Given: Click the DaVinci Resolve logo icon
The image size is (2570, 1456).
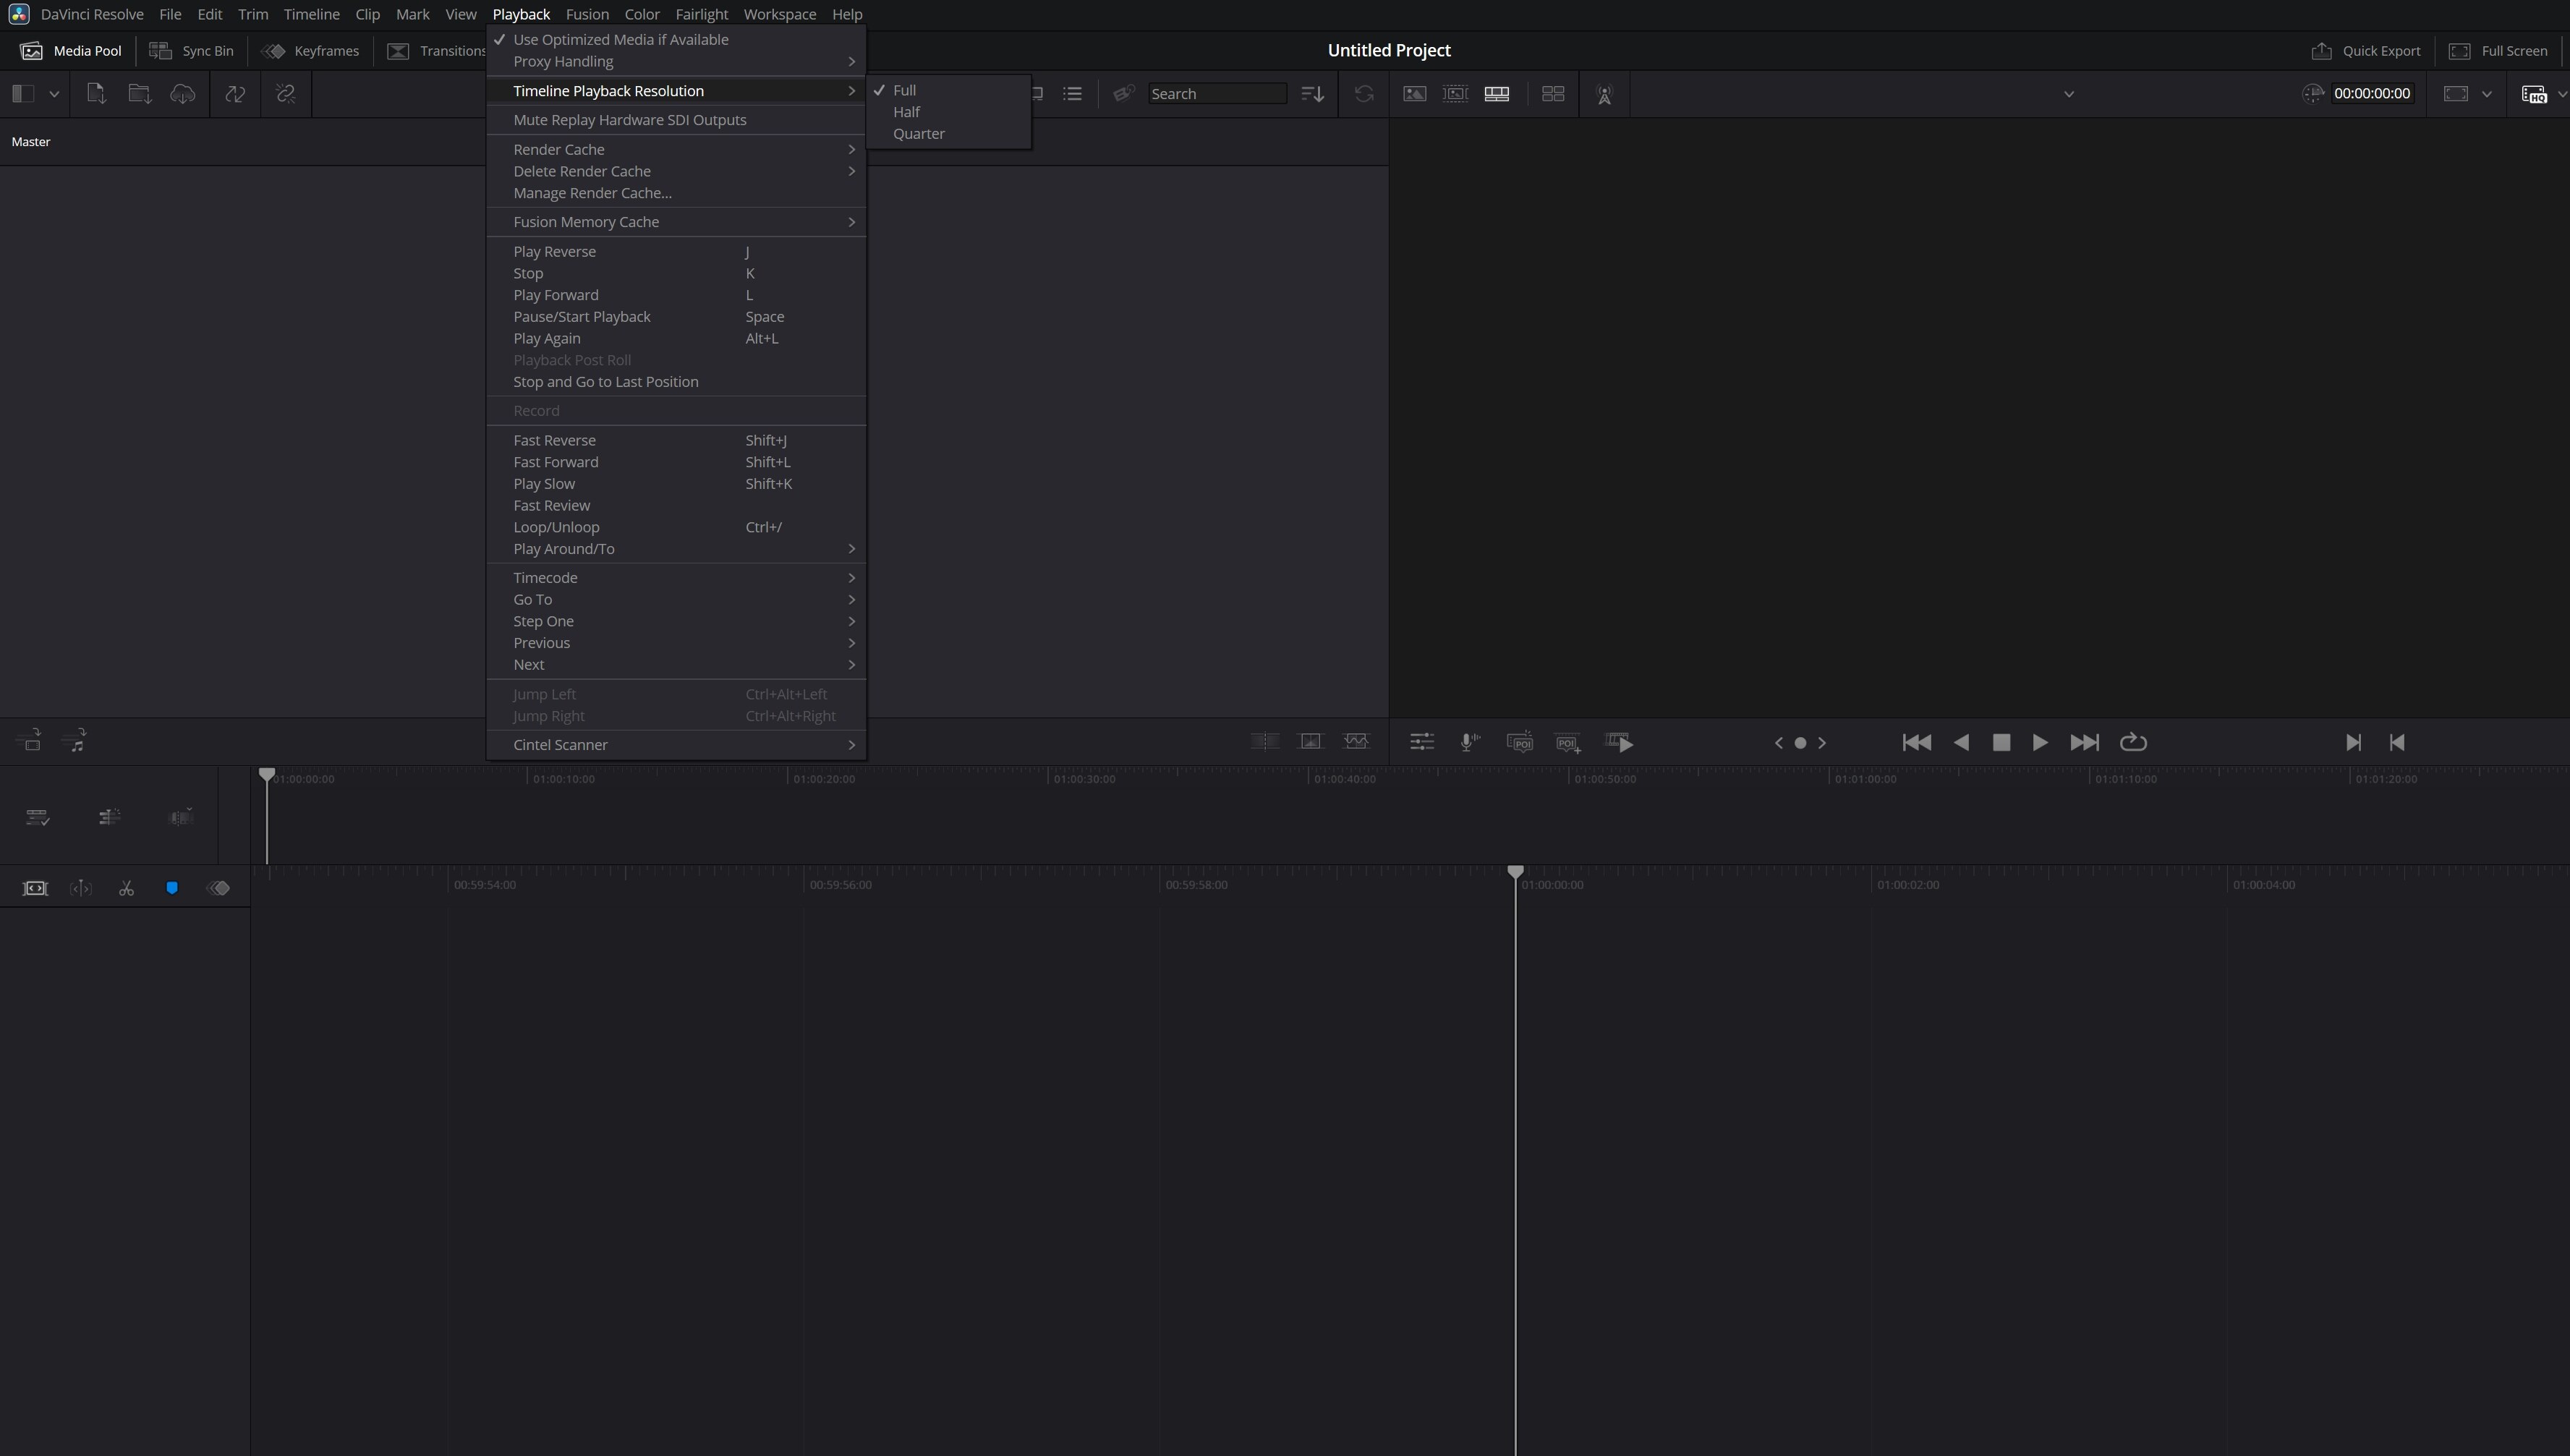Looking at the screenshot, I should 19,14.
